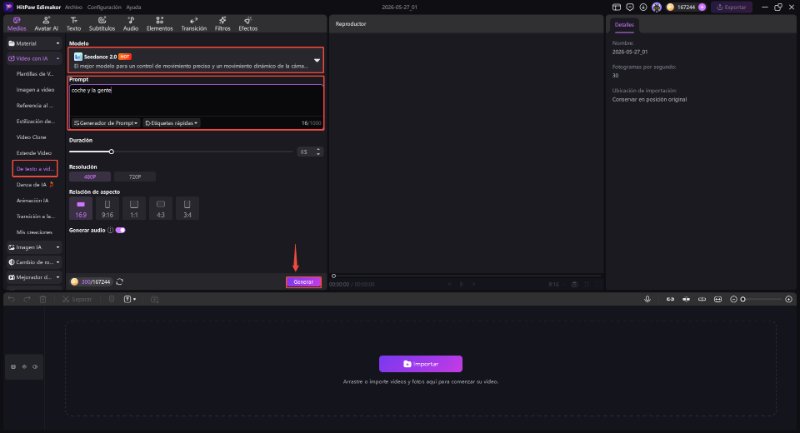Switch to the Detalles tab
Screen dimensions: 800x433
(x=624, y=24)
